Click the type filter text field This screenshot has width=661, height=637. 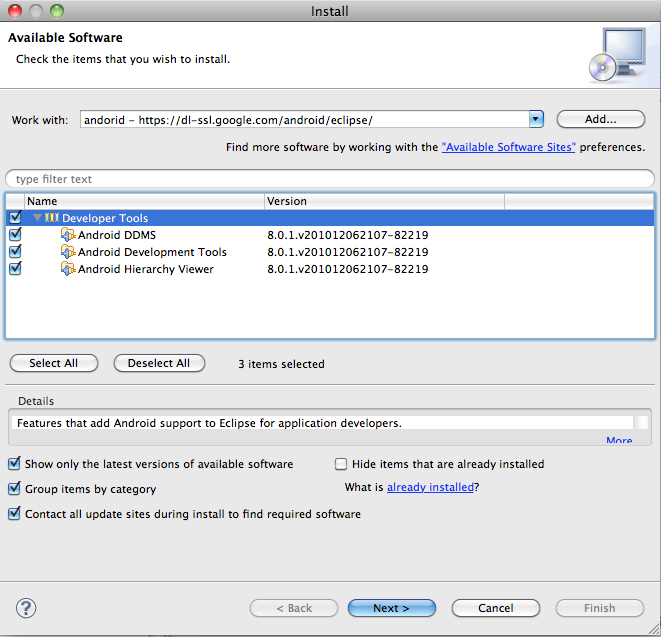click(330, 179)
